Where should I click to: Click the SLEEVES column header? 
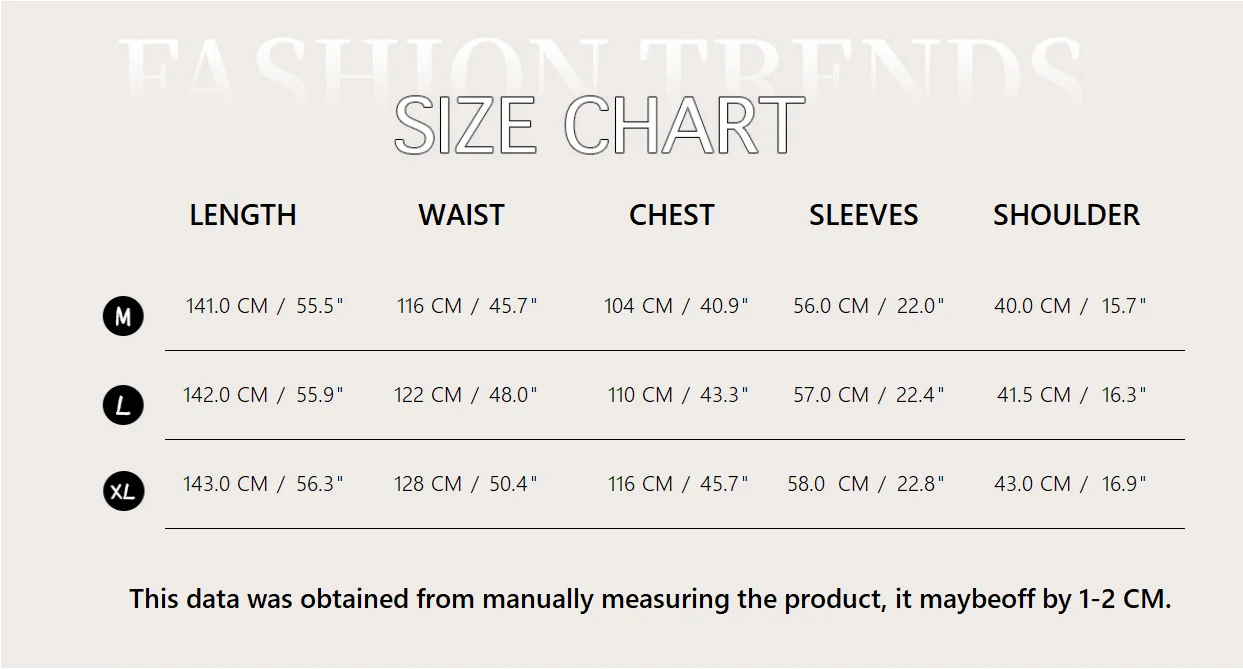point(863,215)
